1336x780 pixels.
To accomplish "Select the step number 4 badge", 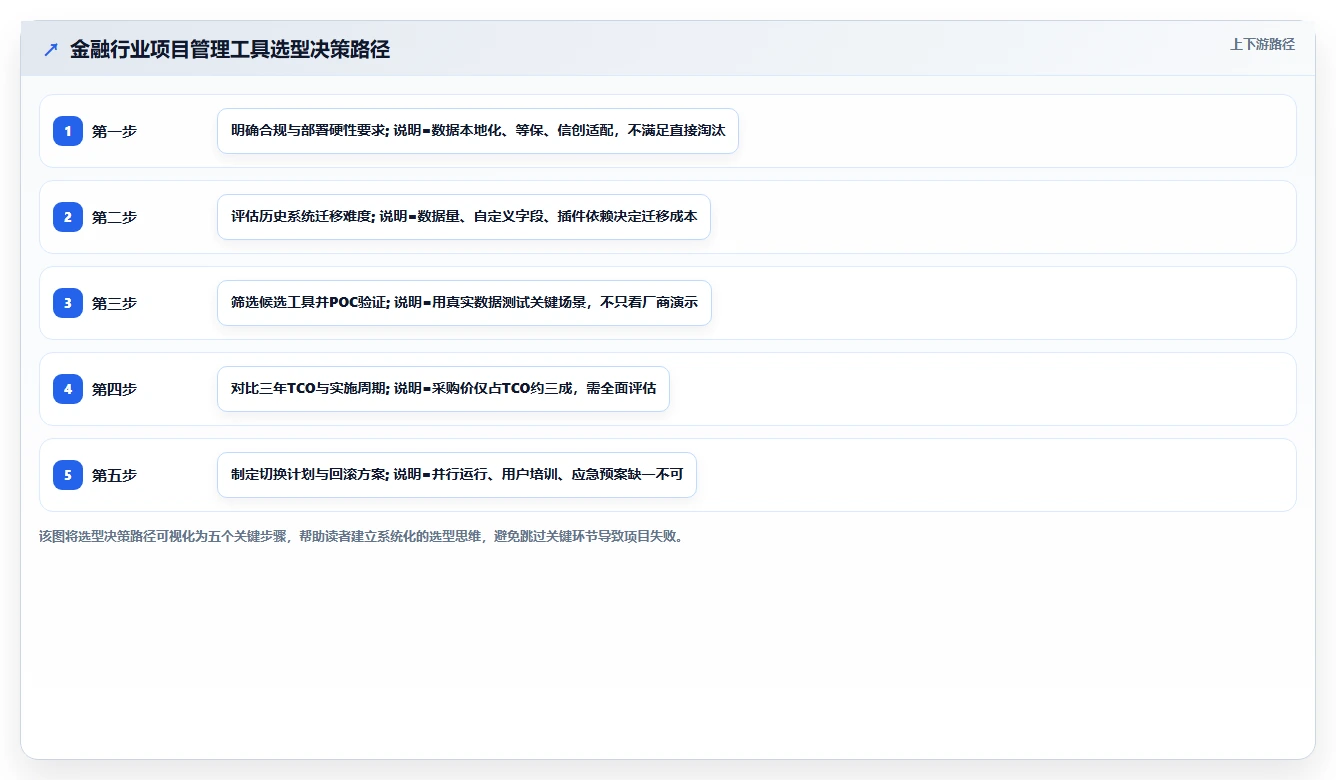I will pyautogui.click(x=68, y=388).
